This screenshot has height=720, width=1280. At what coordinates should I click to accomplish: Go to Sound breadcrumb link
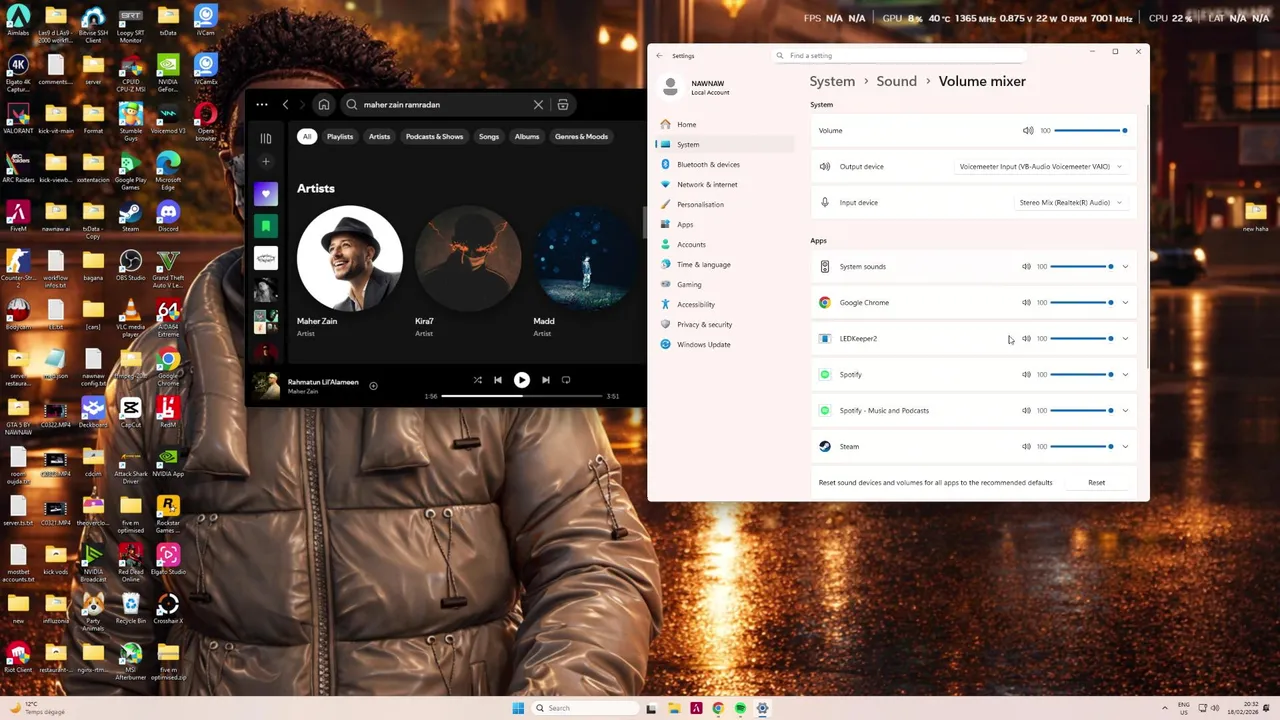(x=896, y=82)
